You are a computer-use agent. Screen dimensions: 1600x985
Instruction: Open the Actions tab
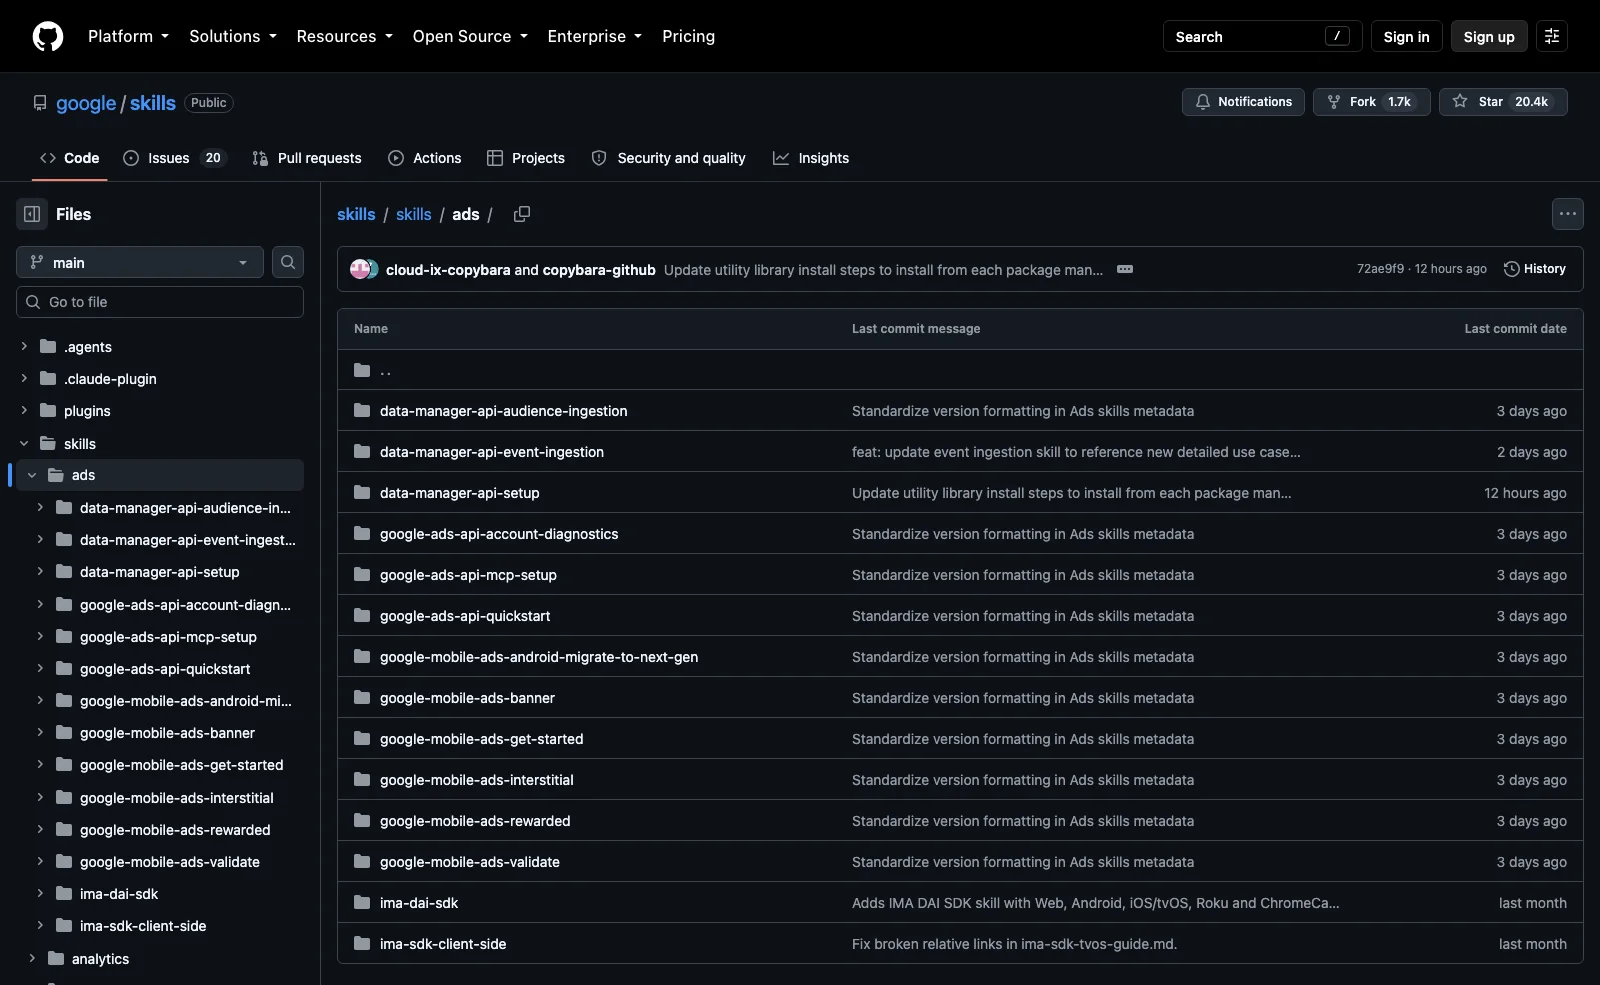coord(425,158)
